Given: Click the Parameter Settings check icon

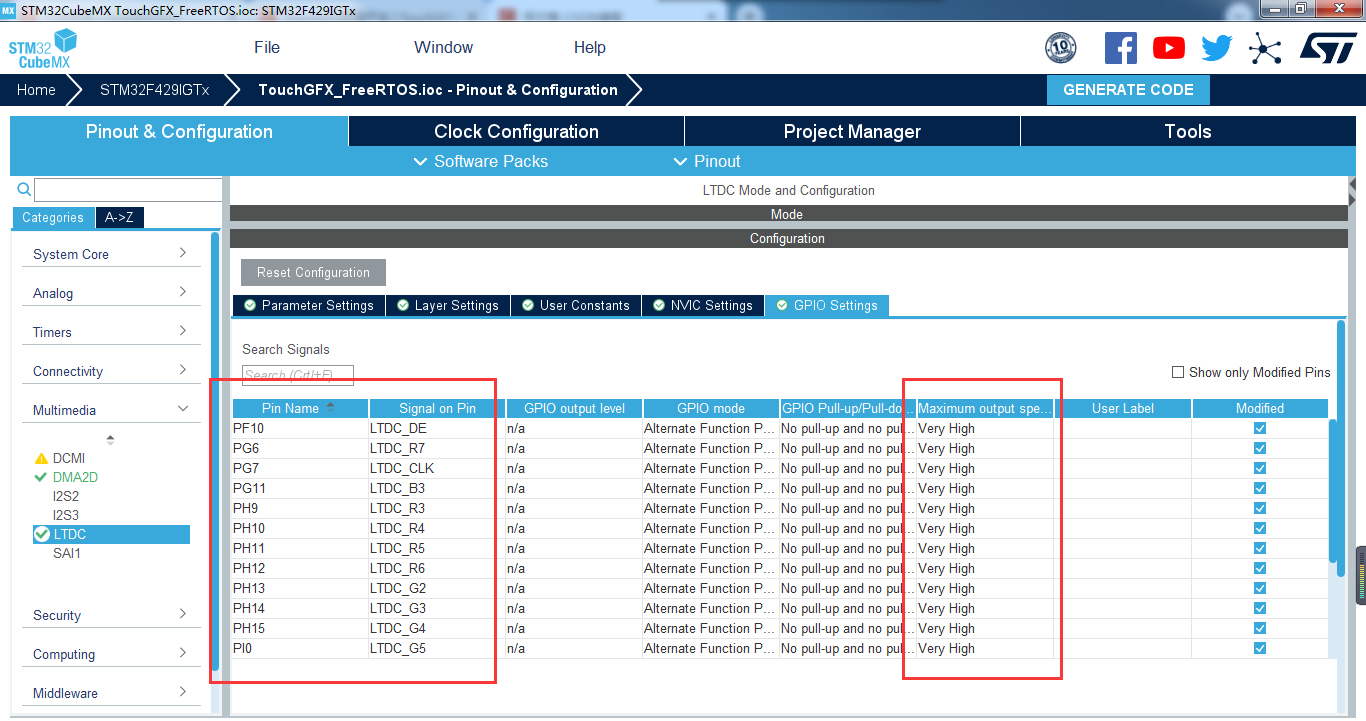Looking at the screenshot, I should (250, 305).
